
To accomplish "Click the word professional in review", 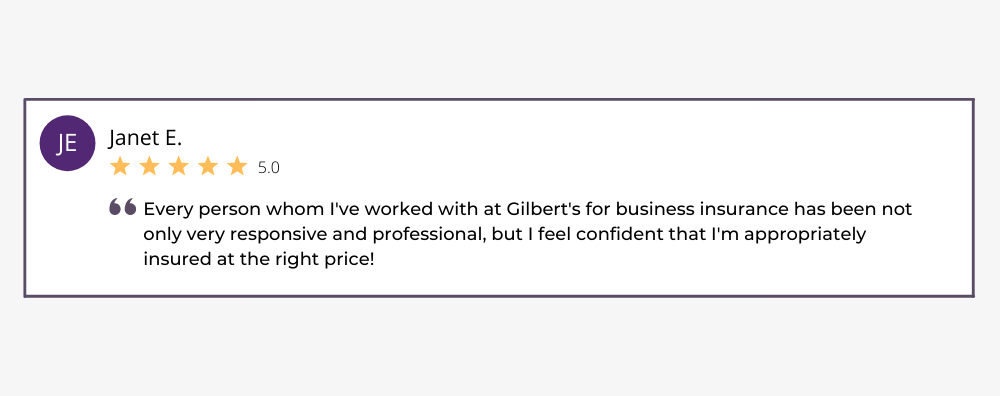I will 430,235.
